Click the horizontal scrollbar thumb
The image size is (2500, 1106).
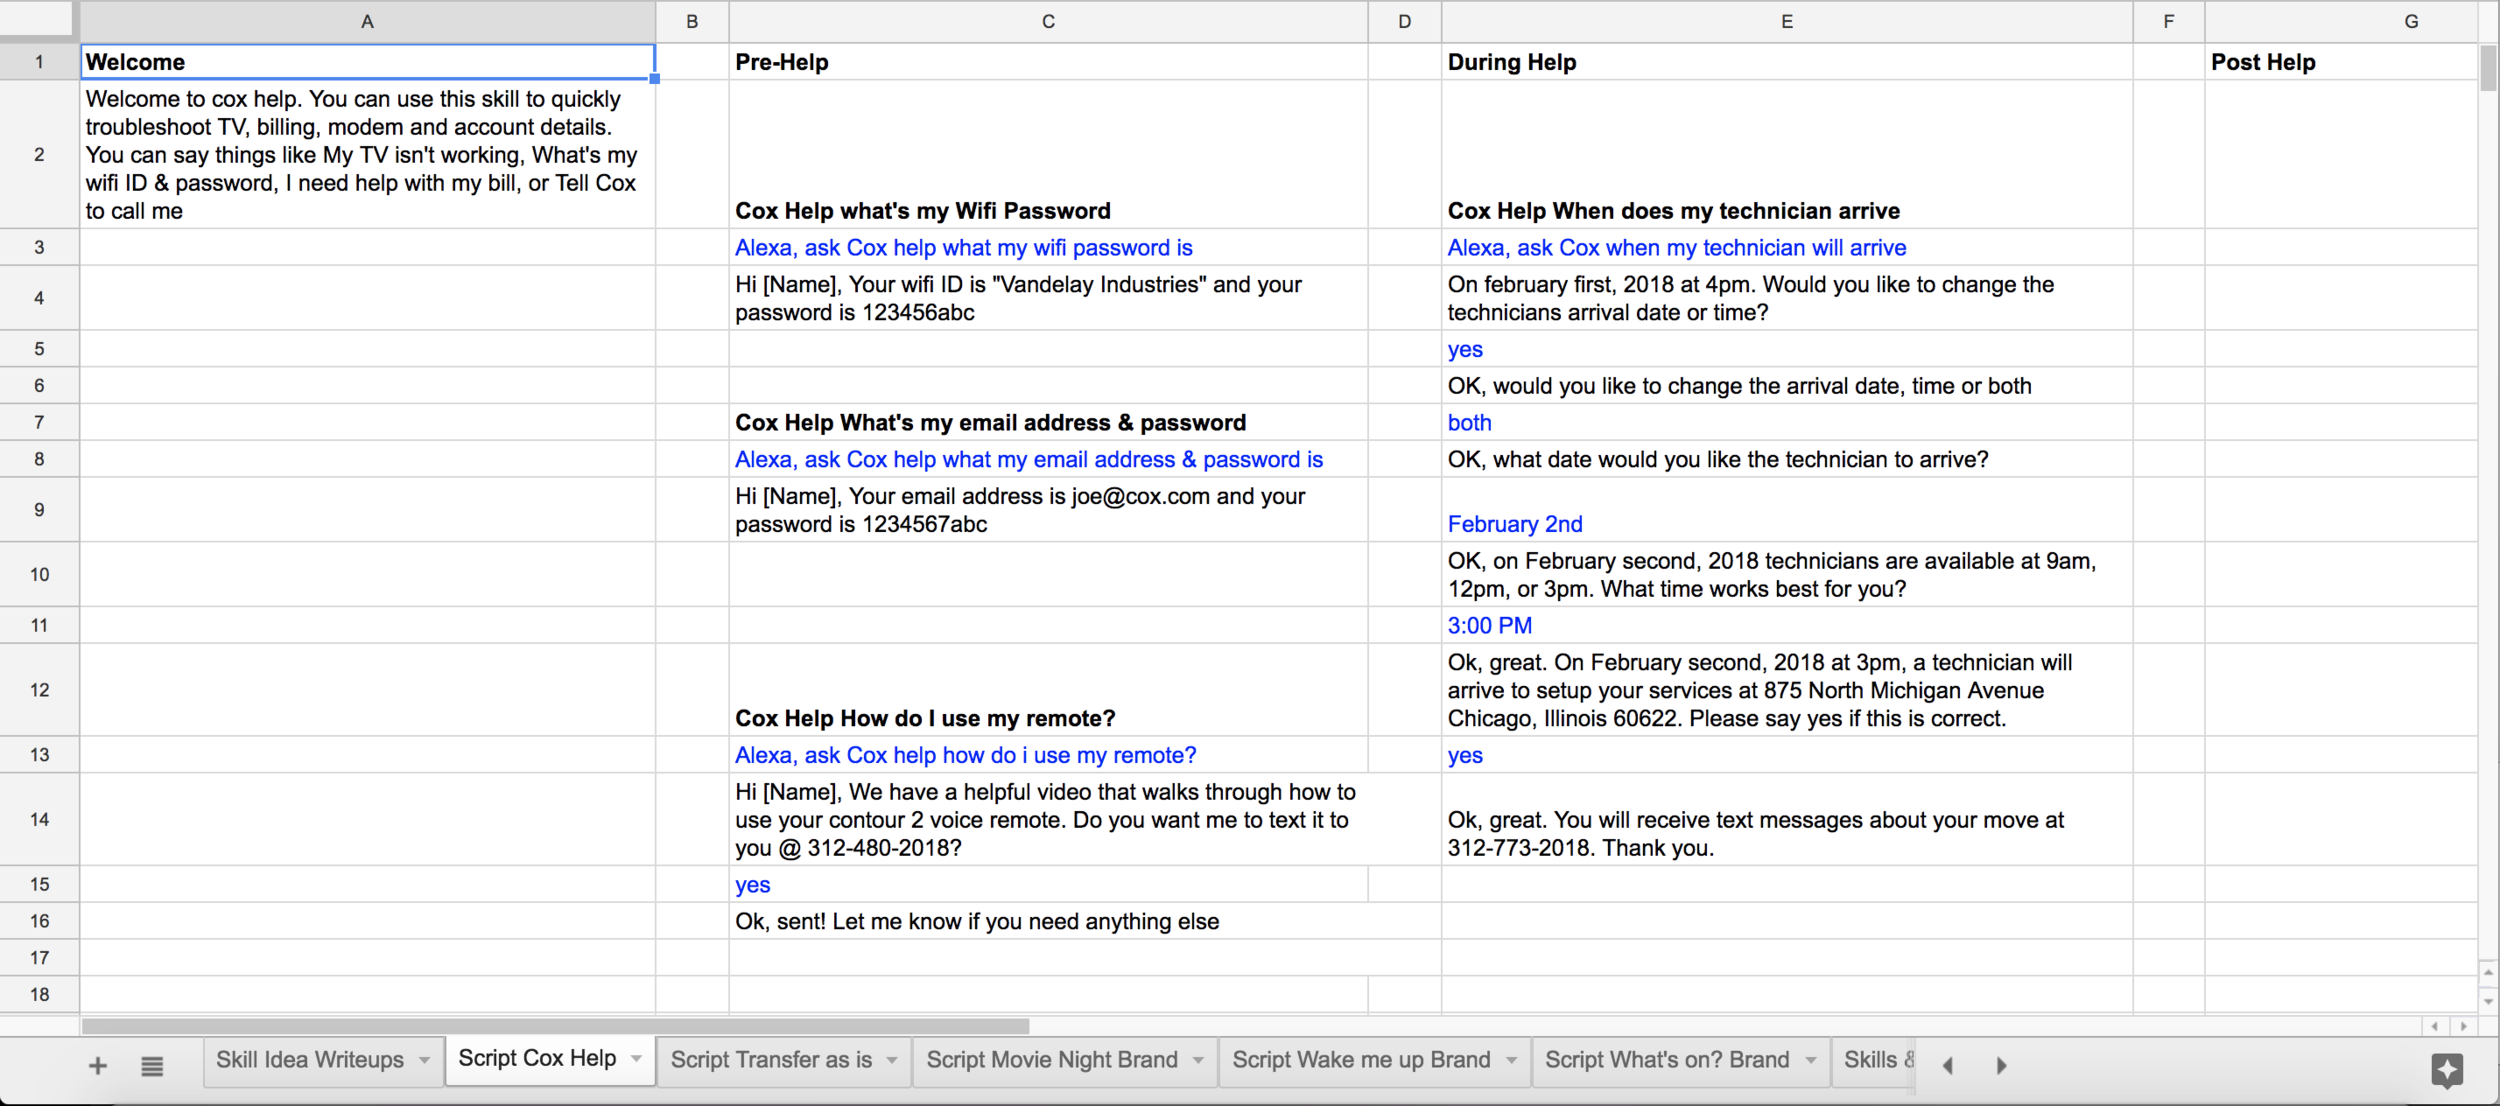point(555,1027)
